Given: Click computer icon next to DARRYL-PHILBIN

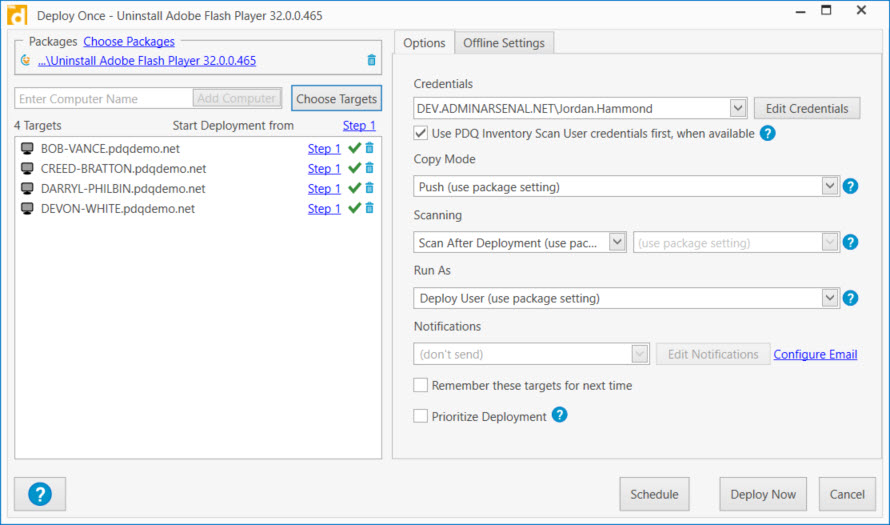Looking at the screenshot, I should 27,188.
